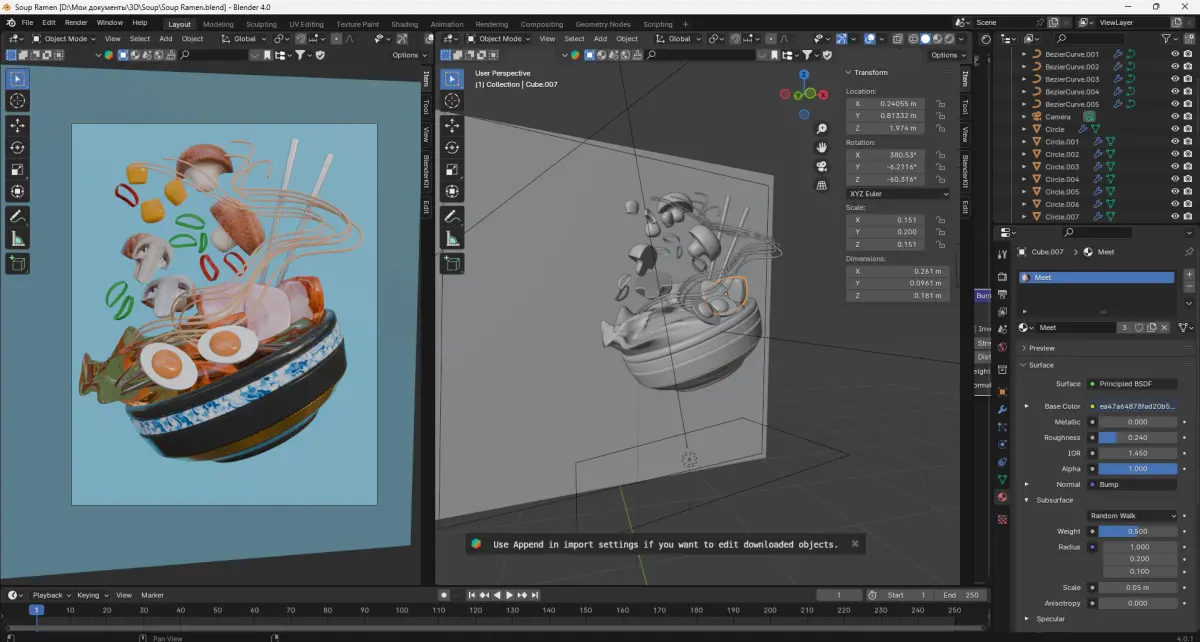Adjust the Roughness slider
1200x642 pixels.
pyautogui.click(x=1137, y=437)
